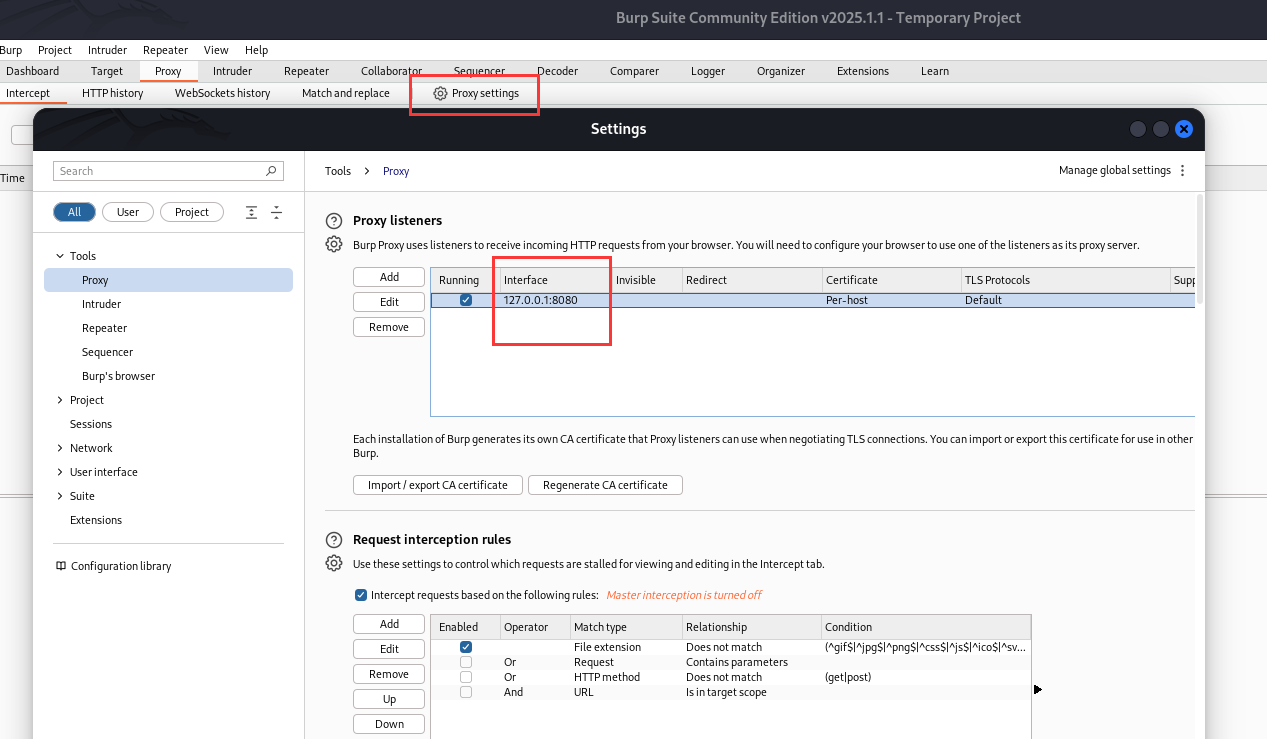Switch to the Dashboard tab
1267x739 pixels.
coord(32,71)
